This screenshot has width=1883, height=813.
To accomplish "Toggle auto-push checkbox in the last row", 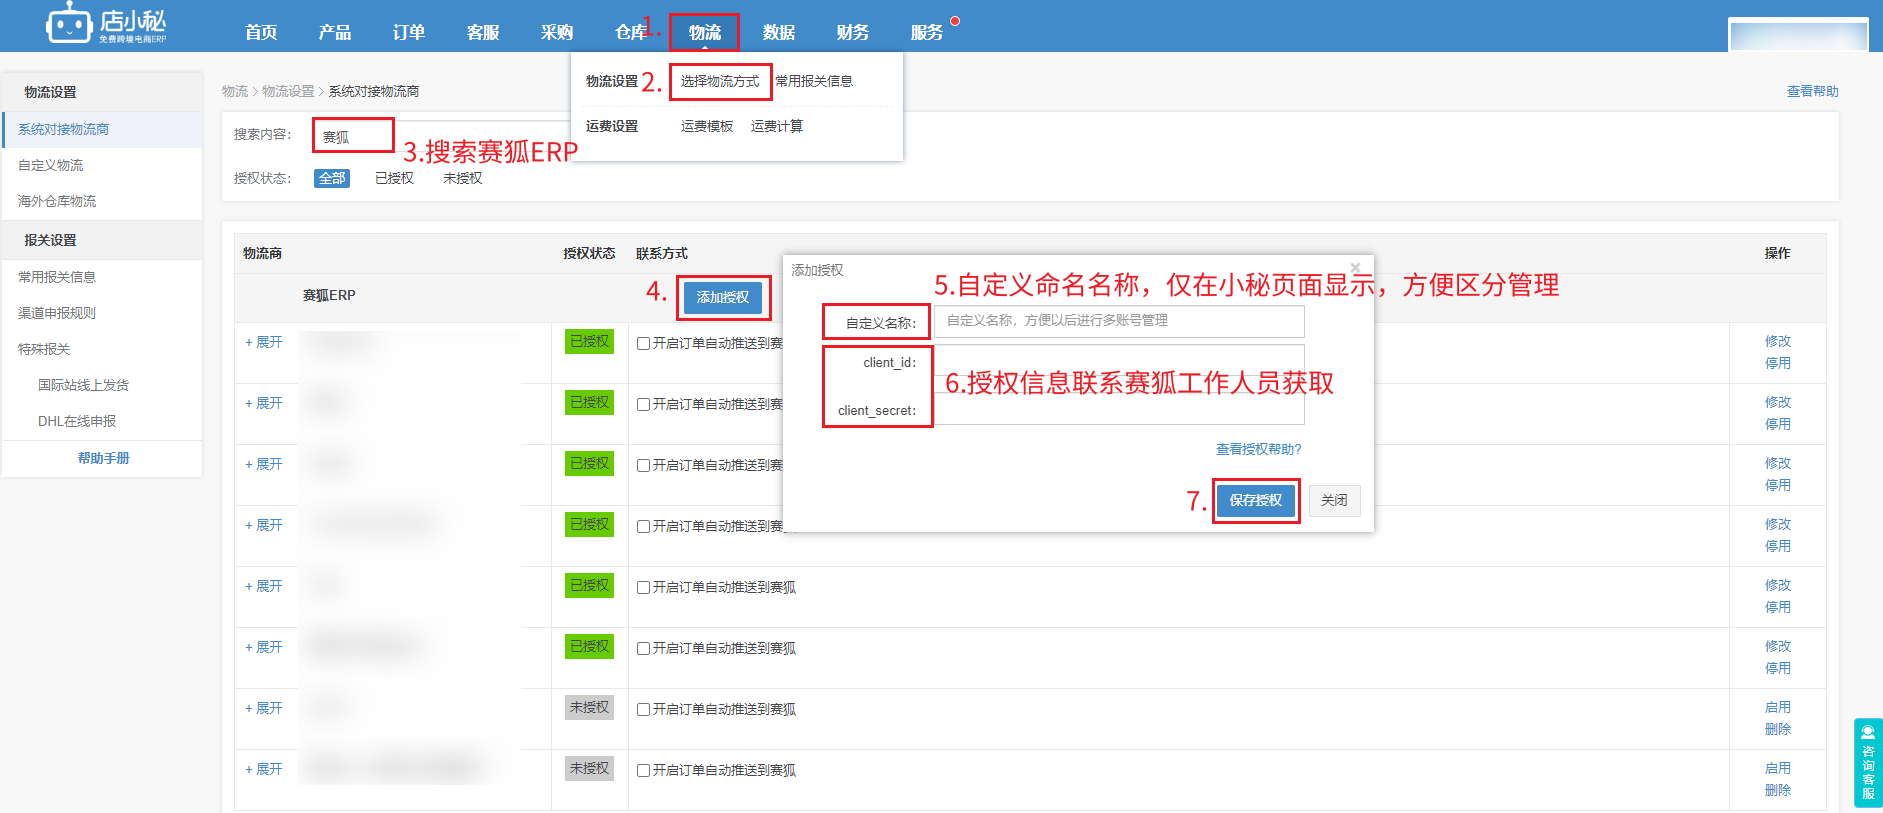I will tap(644, 770).
